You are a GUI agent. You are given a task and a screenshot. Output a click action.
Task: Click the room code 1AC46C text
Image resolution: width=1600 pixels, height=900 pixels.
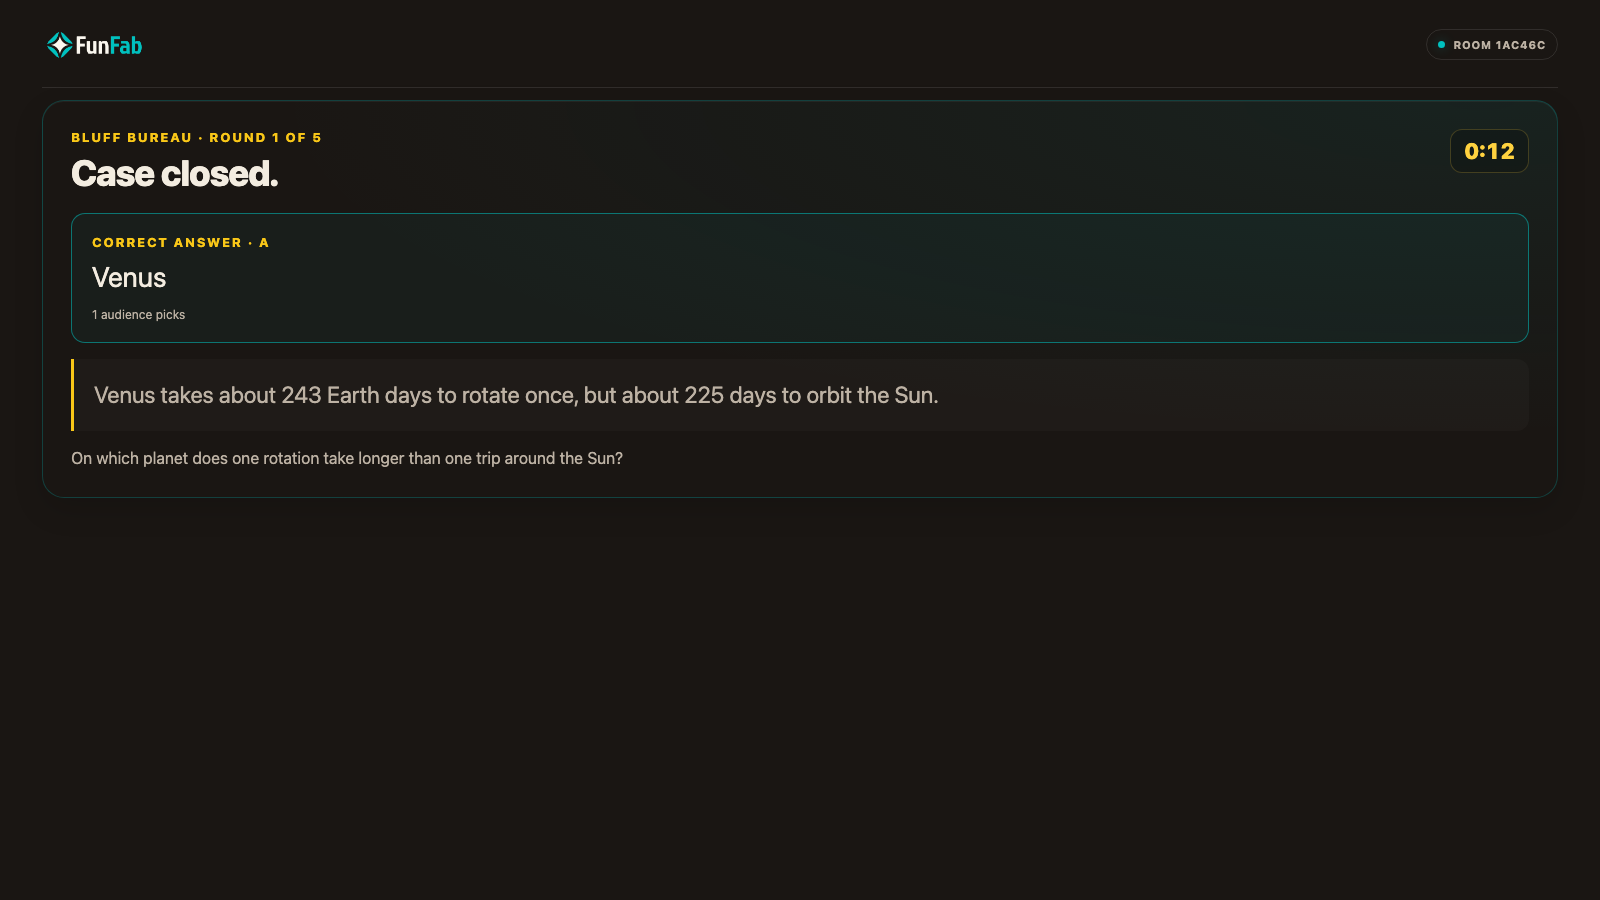(x=1520, y=45)
